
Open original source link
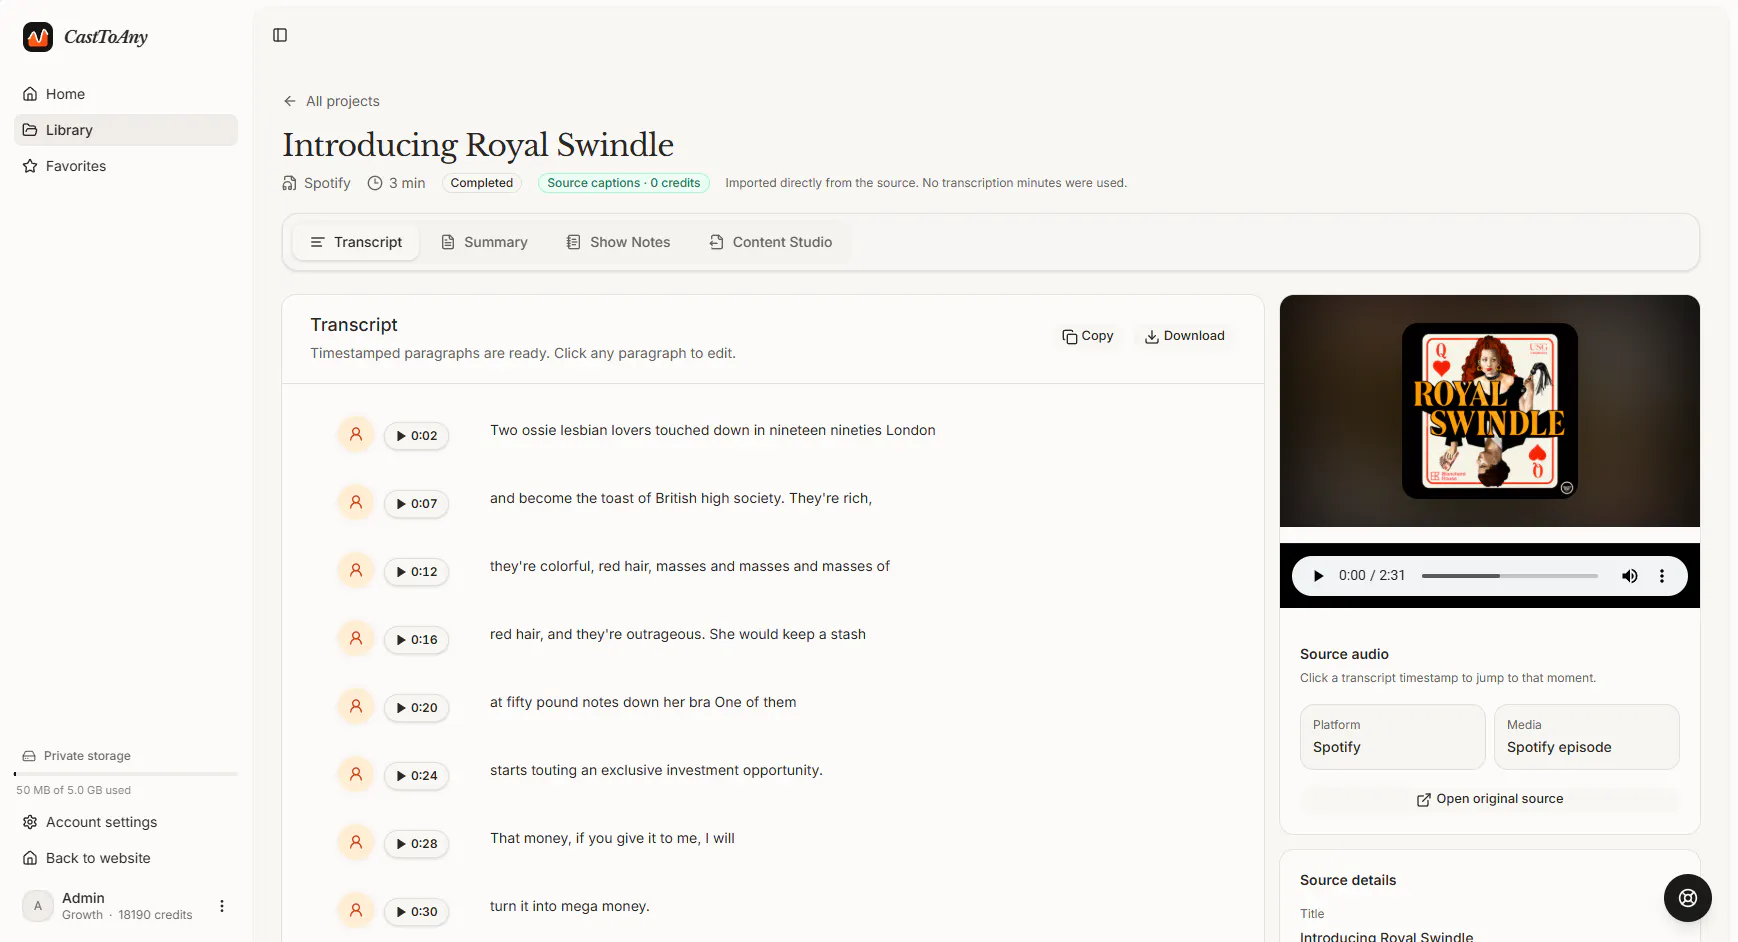[x=1490, y=799]
